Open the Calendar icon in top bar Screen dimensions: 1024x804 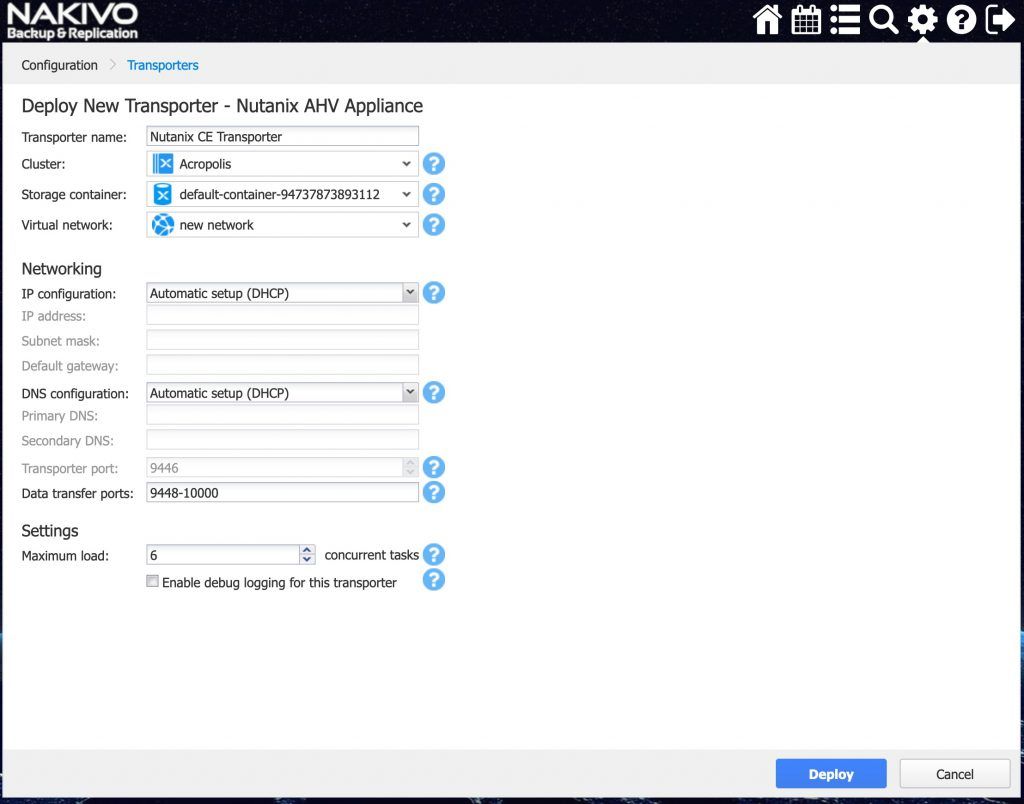[x=806, y=20]
